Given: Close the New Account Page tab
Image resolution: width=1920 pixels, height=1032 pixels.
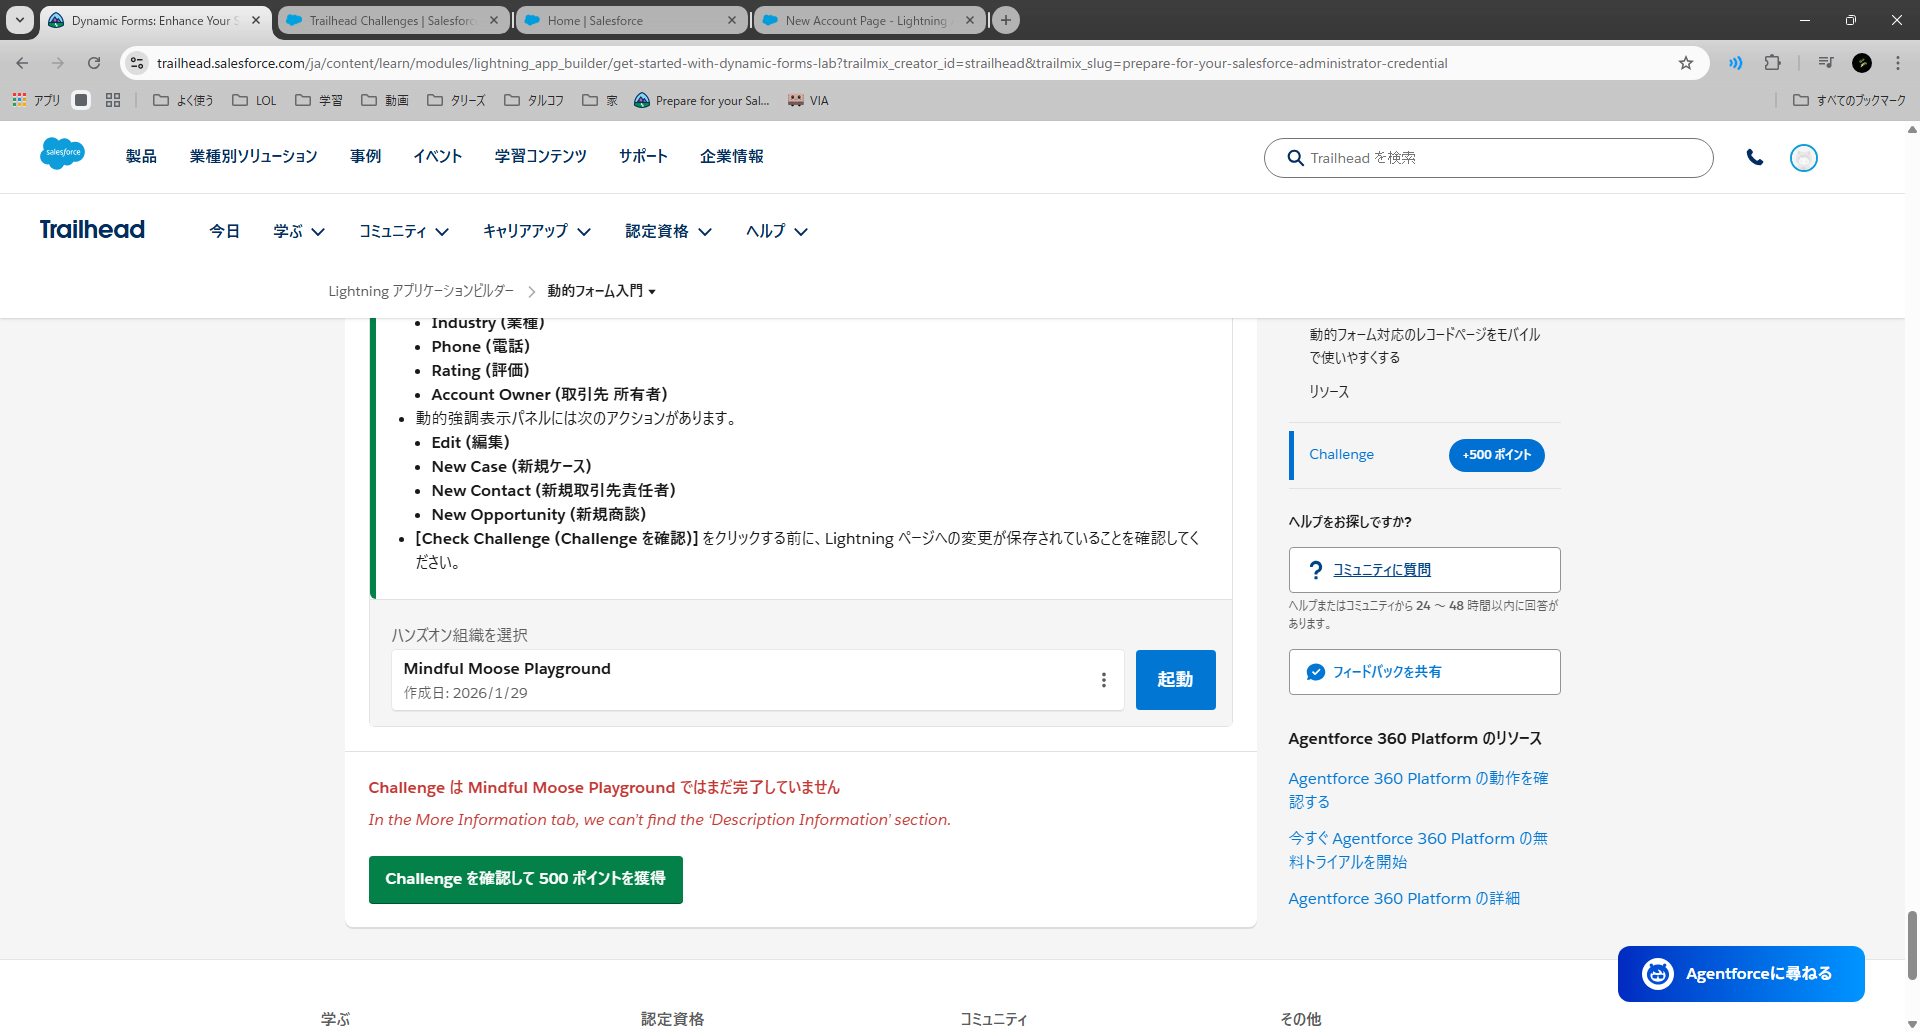Looking at the screenshot, I should pyautogui.click(x=970, y=20).
